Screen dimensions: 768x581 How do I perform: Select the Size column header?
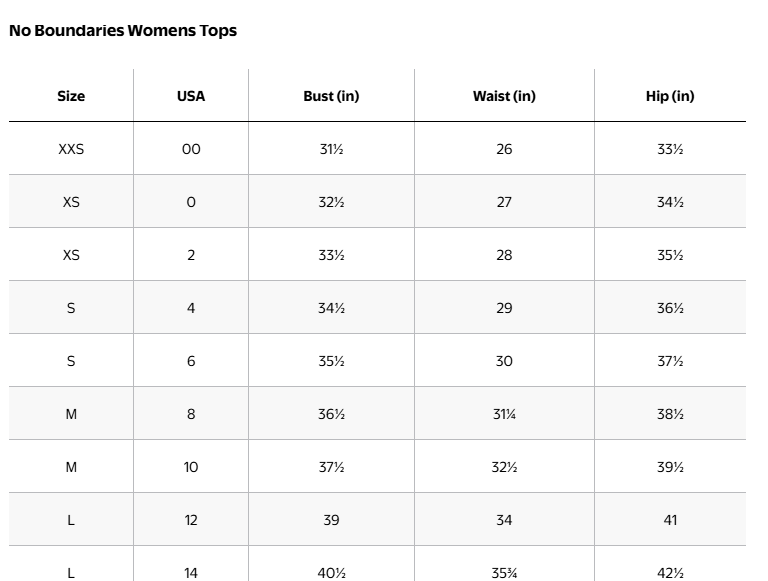(71, 96)
